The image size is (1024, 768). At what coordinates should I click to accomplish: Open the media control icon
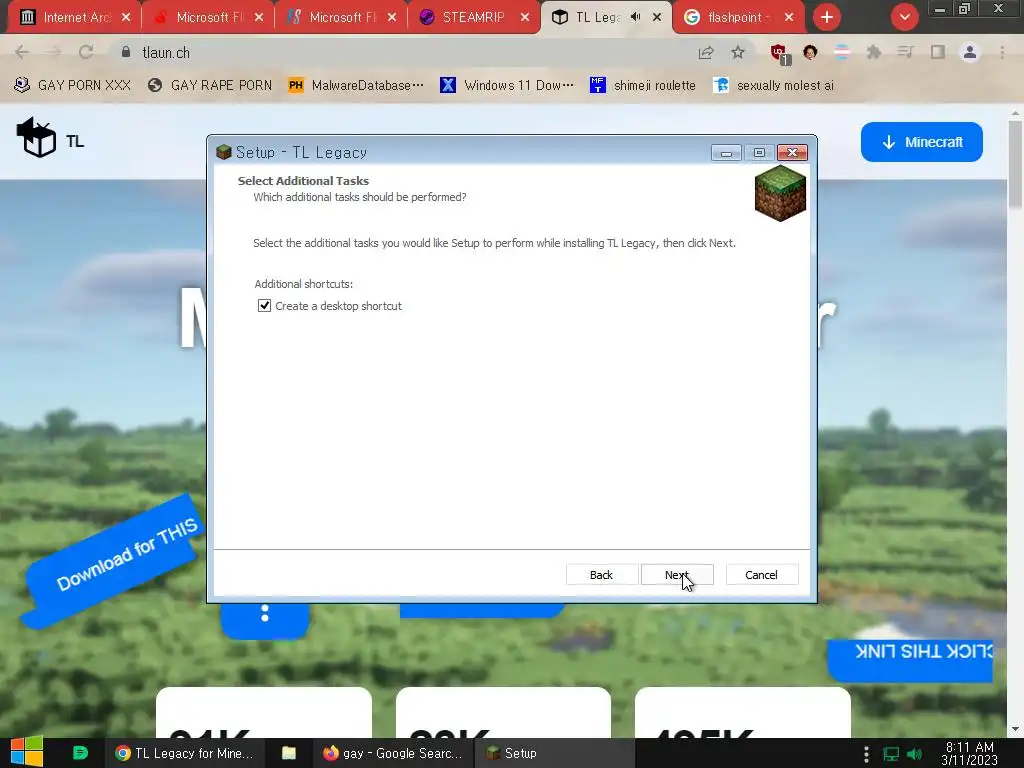[906, 52]
